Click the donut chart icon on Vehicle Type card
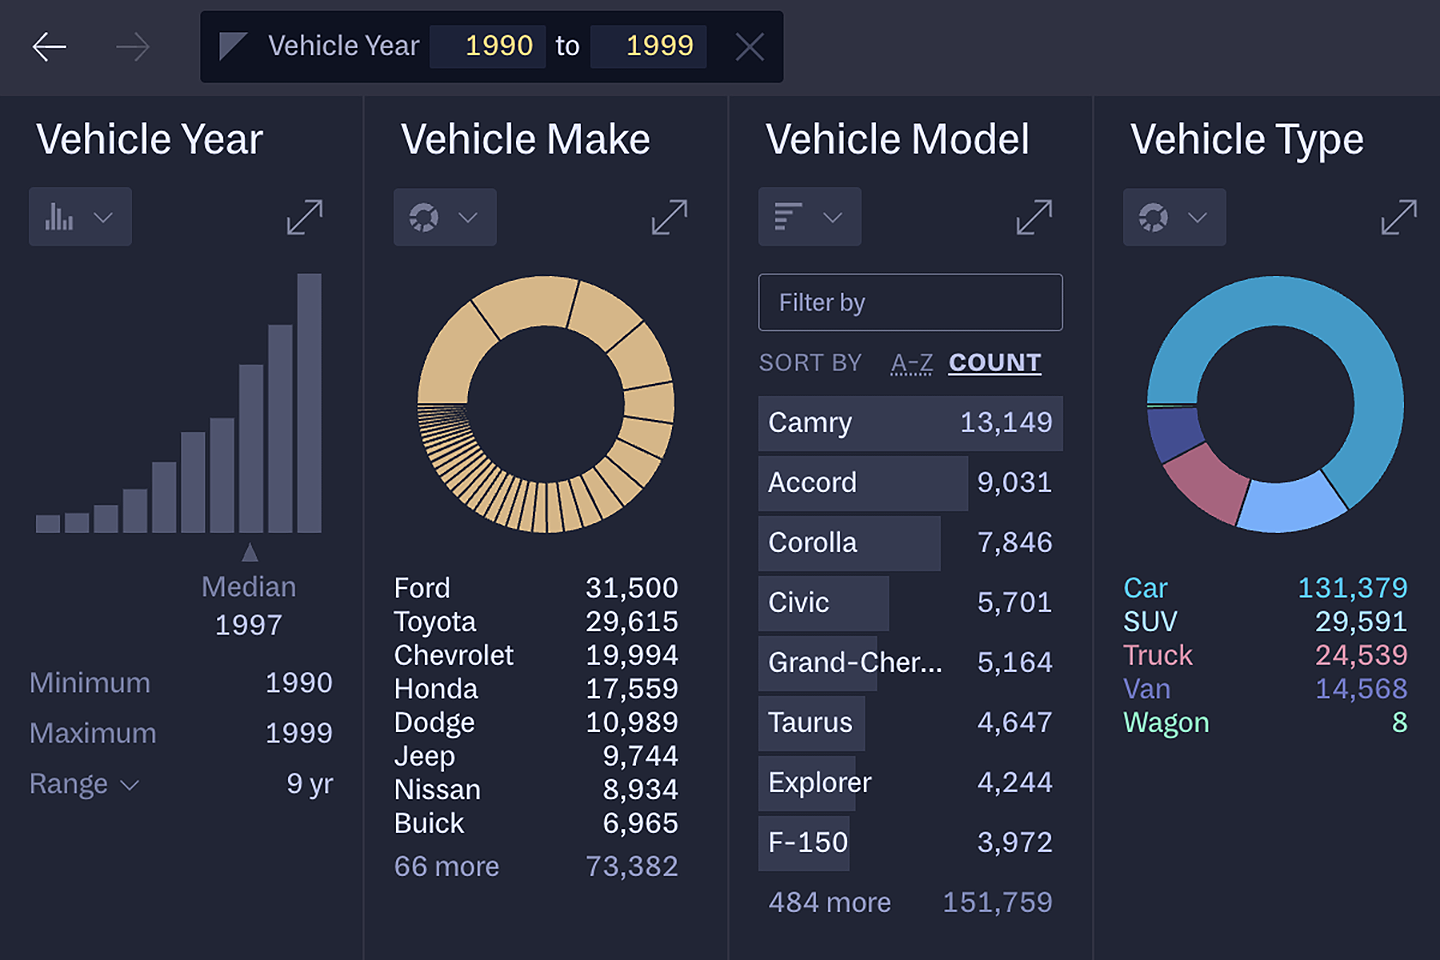This screenshot has width=1440, height=960. point(1154,217)
